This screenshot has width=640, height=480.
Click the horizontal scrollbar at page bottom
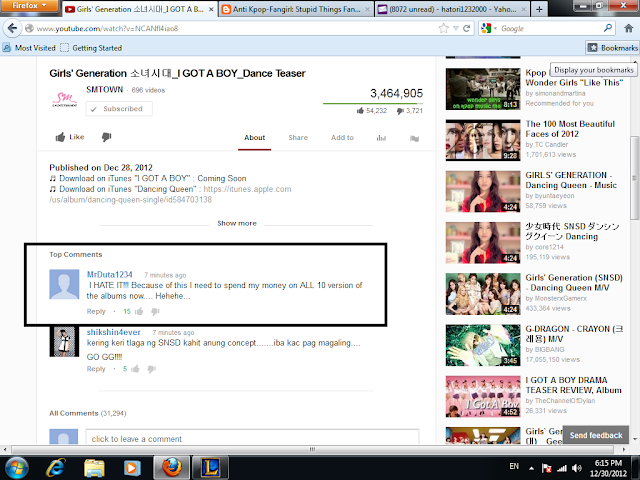(312, 449)
